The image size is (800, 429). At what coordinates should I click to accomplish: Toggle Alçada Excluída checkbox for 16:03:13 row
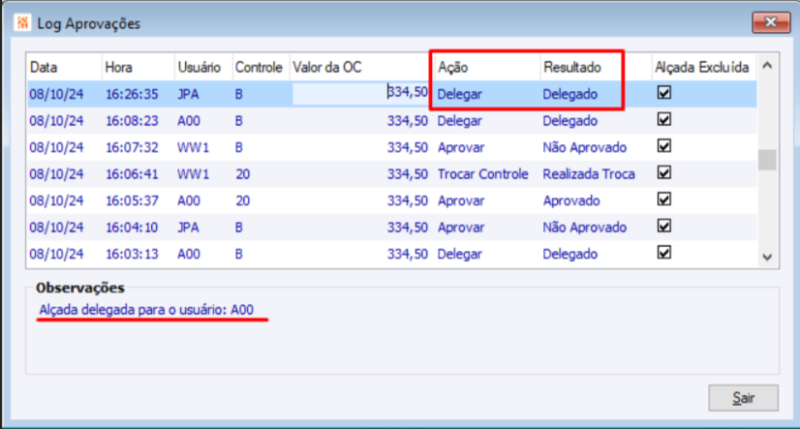pos(664,253)
